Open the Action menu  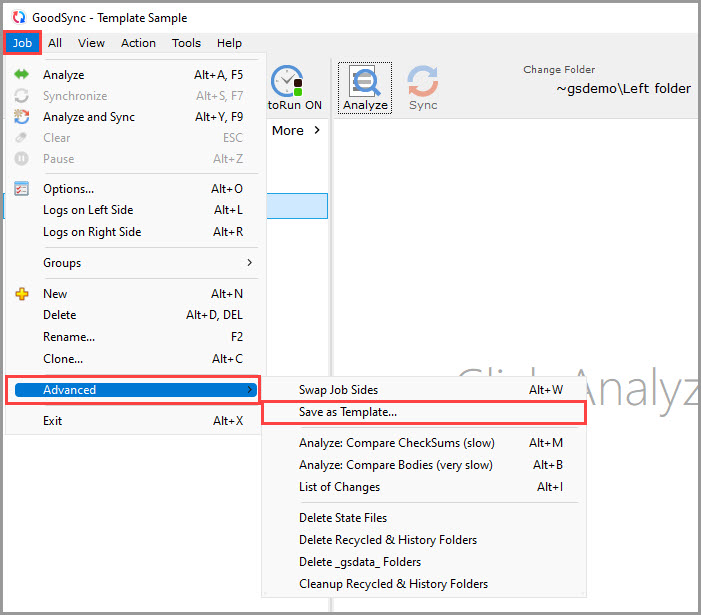click(138, 43)
